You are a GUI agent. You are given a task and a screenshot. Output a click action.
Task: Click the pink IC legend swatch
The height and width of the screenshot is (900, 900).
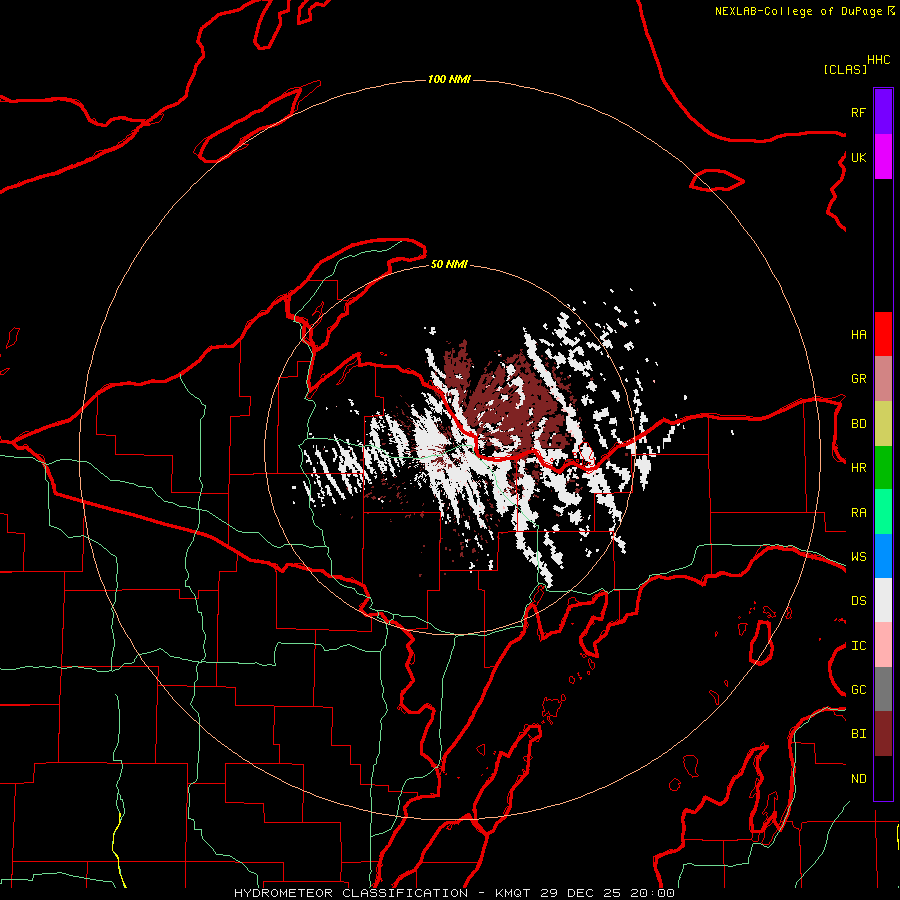883,645
